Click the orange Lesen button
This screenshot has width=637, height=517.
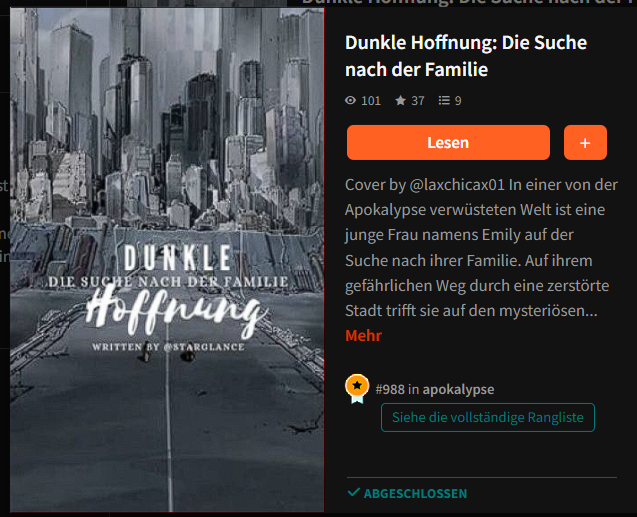coord(448,143)
